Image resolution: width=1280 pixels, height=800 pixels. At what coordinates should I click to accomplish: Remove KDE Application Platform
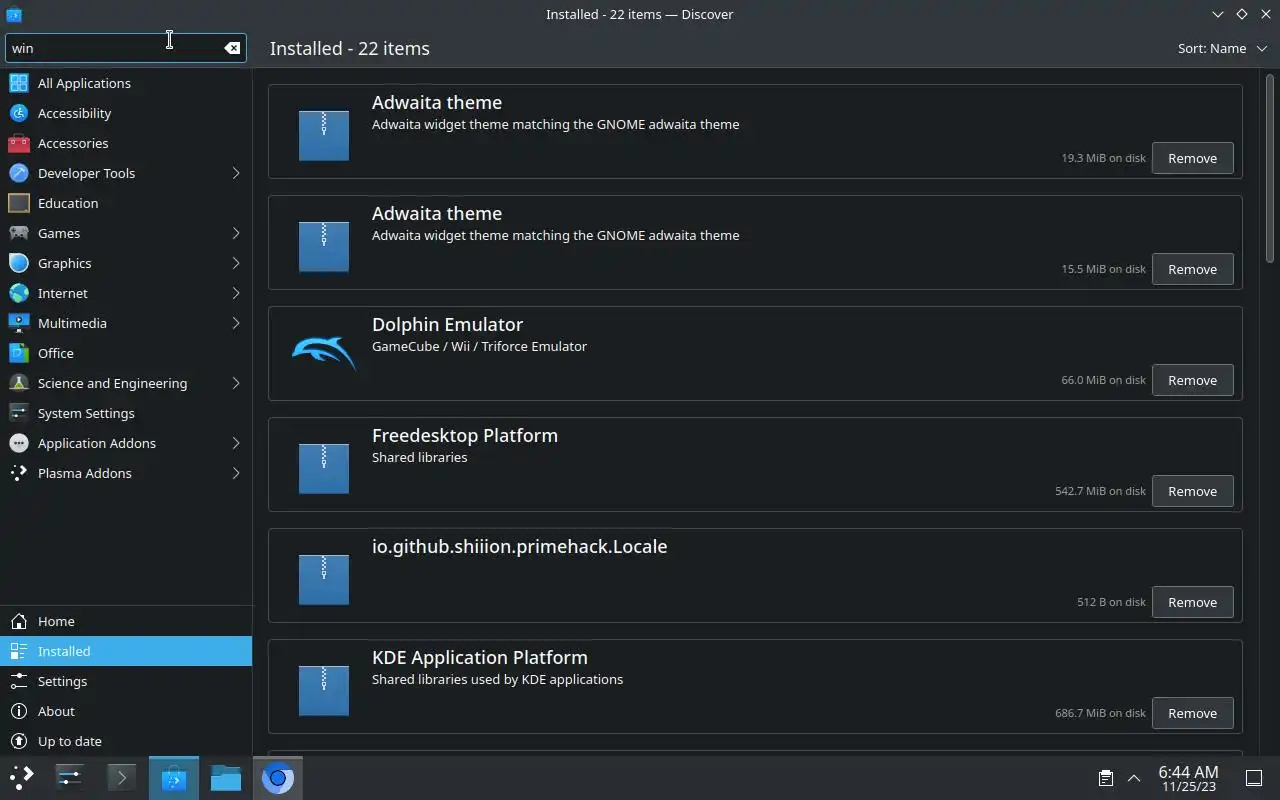pos(1192,713)
